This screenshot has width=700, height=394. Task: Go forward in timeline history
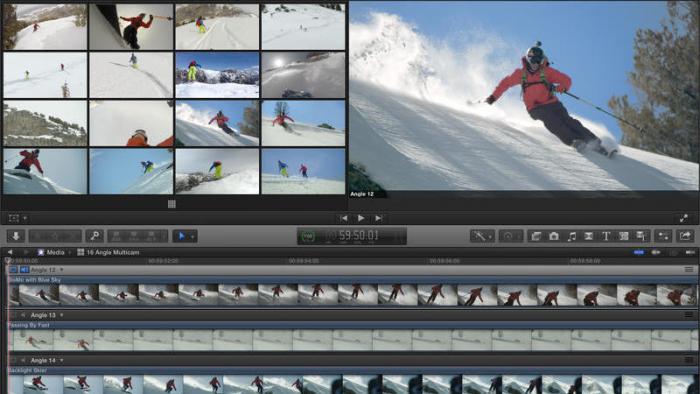(x=25, y=252)
